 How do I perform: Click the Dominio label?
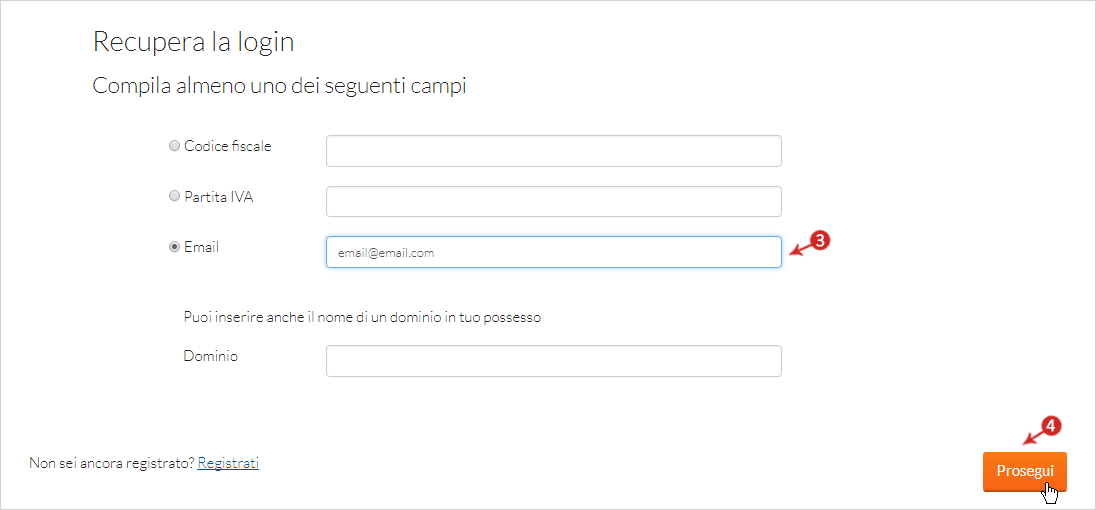[x=210, y=356]
